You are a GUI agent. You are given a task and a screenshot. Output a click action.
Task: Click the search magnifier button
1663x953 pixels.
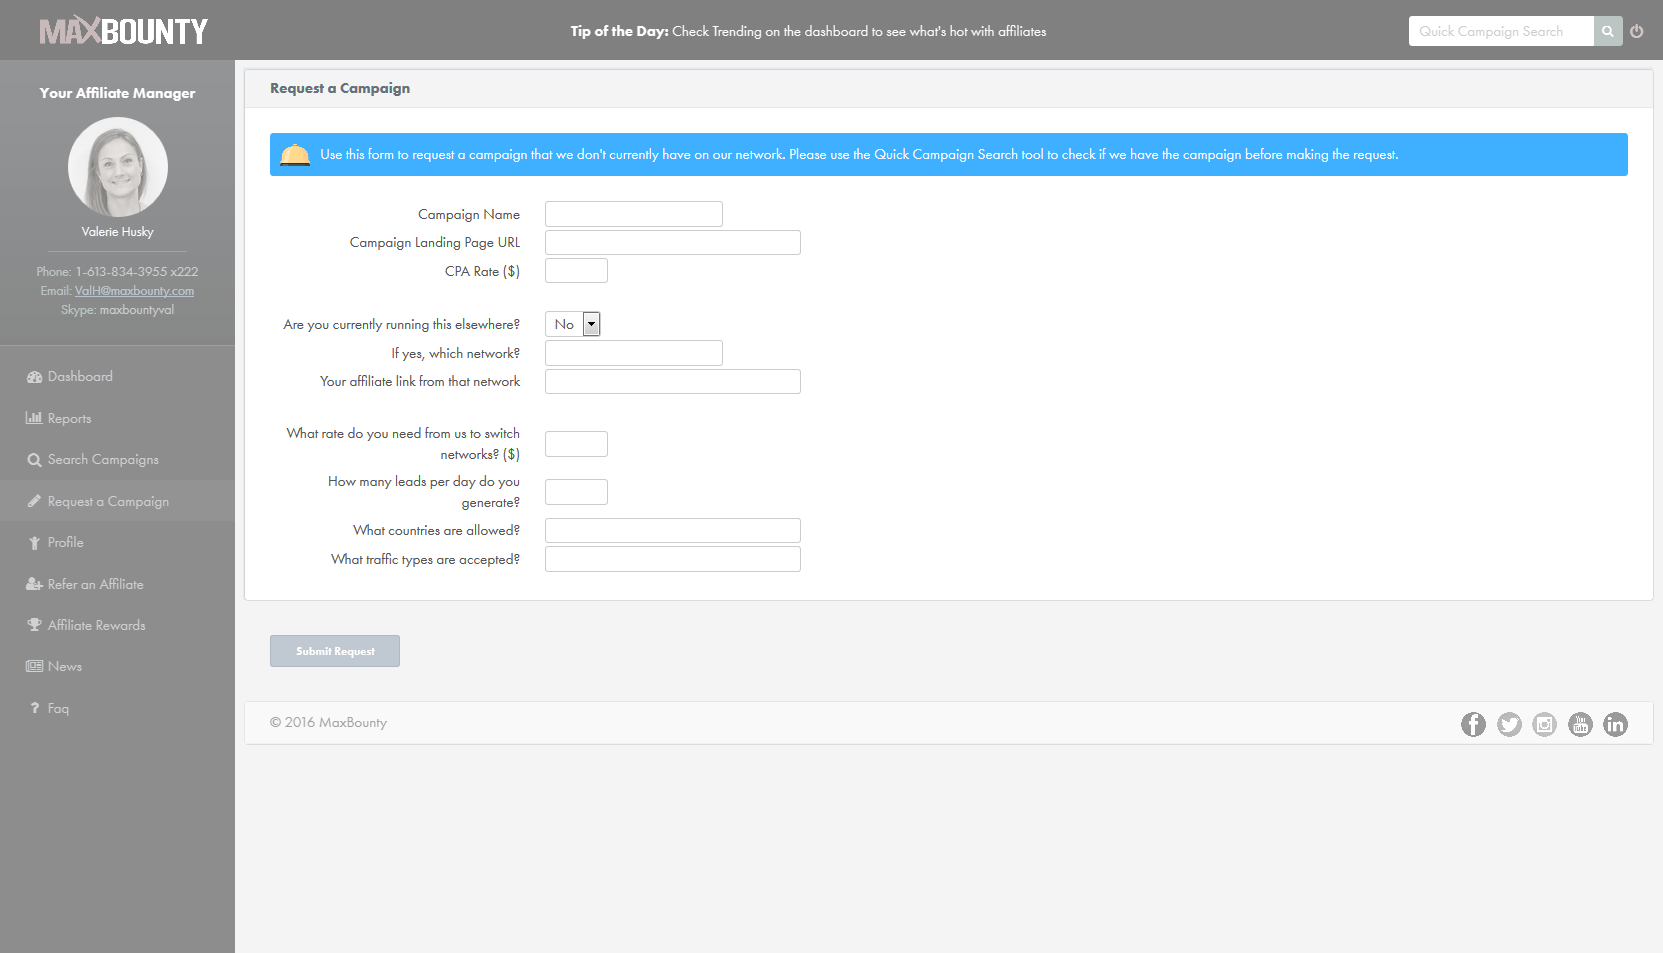point(1608,31)
